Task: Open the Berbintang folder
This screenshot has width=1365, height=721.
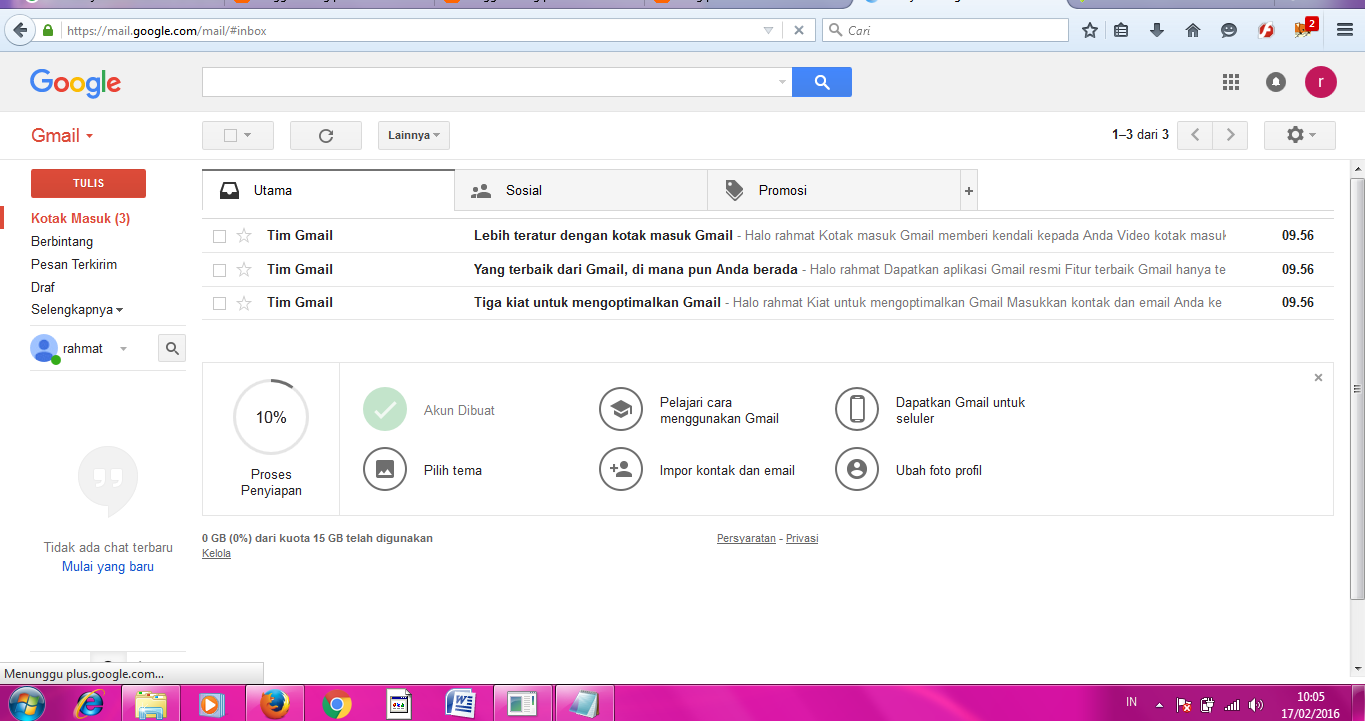Action: [x=62, y=241]
